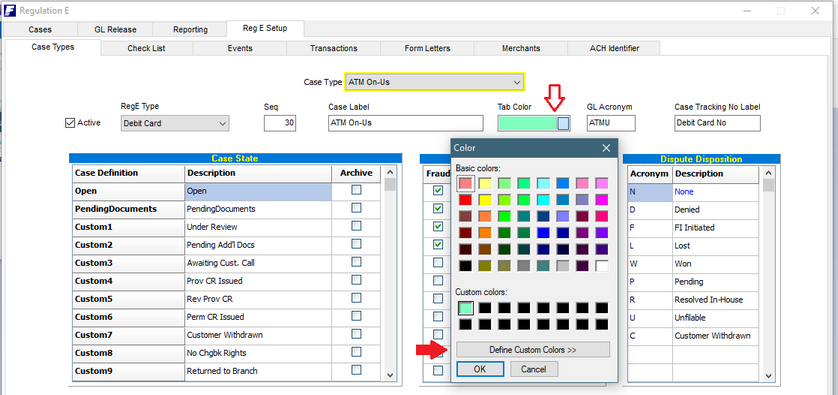This screenshot has width=838, height=395.
Task: Select the 'Won' disposition row
Action: click(x=693, y=264)
